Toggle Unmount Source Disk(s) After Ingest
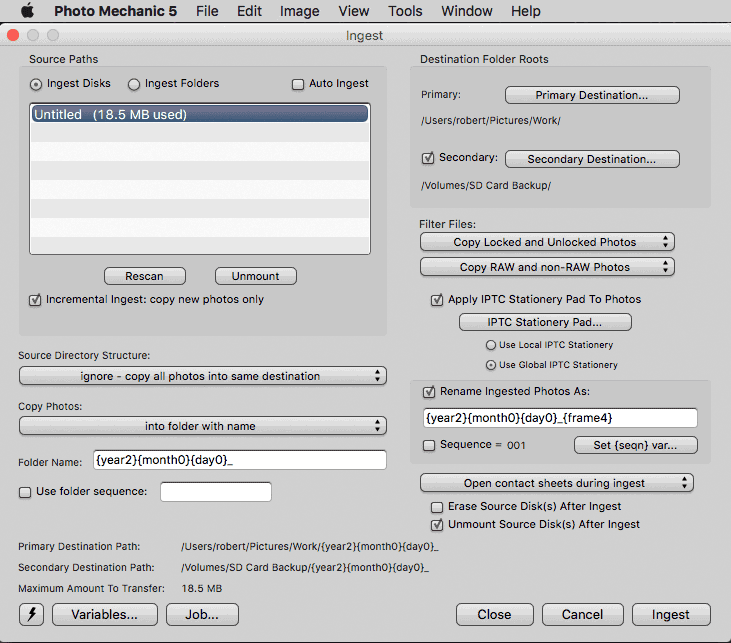This screenshot has height=643, width=731. [437, 525]
